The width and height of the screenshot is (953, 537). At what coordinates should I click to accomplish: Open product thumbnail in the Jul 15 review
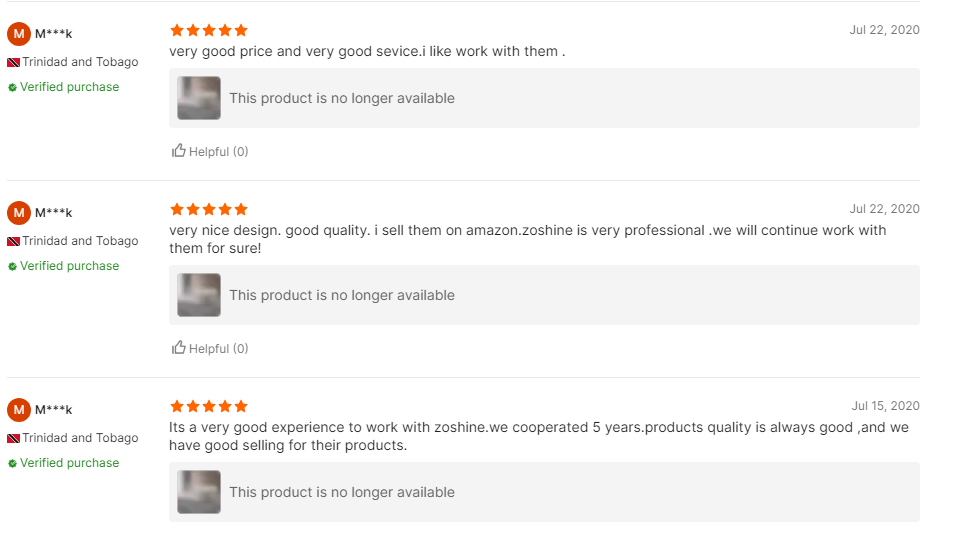pyautogui.click(x=199, y=492)
